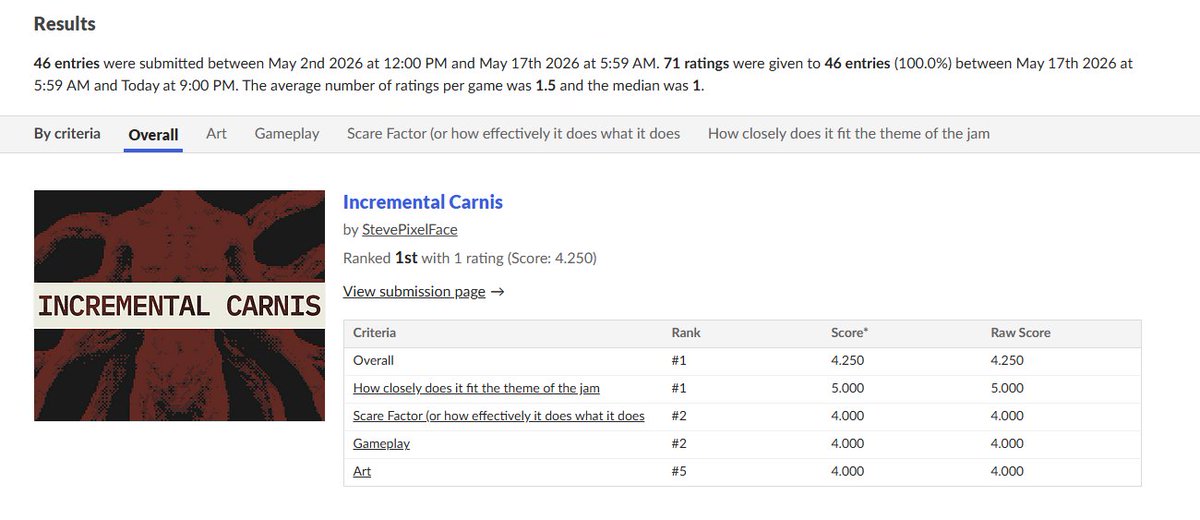Viewport: 1200px width, 520px height.
Task: Open the theme fit results tab
Action: (849, 133)
